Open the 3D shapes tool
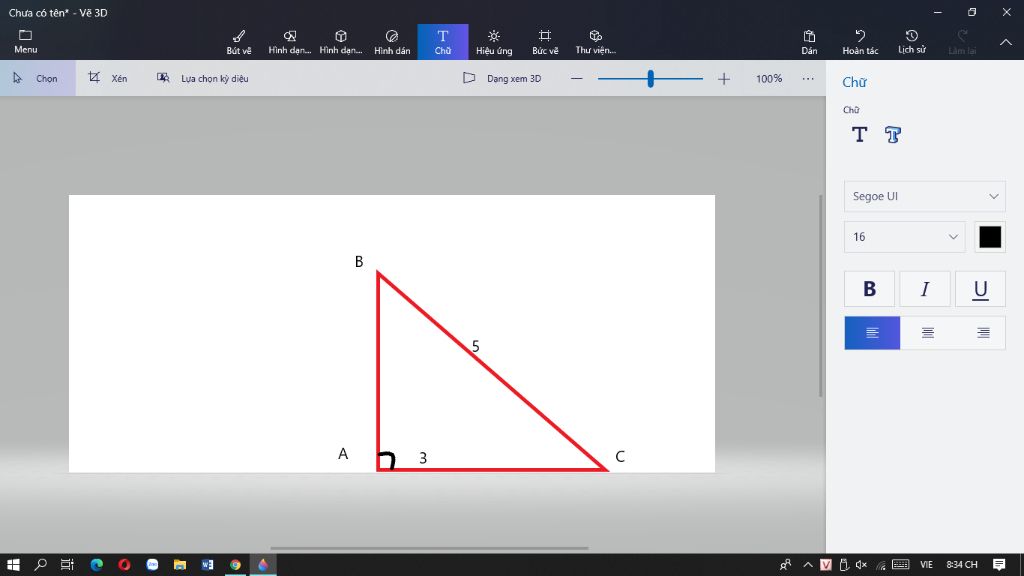Image resolution: width=1024 pixels, height=576 pixels. click(340, 42)
